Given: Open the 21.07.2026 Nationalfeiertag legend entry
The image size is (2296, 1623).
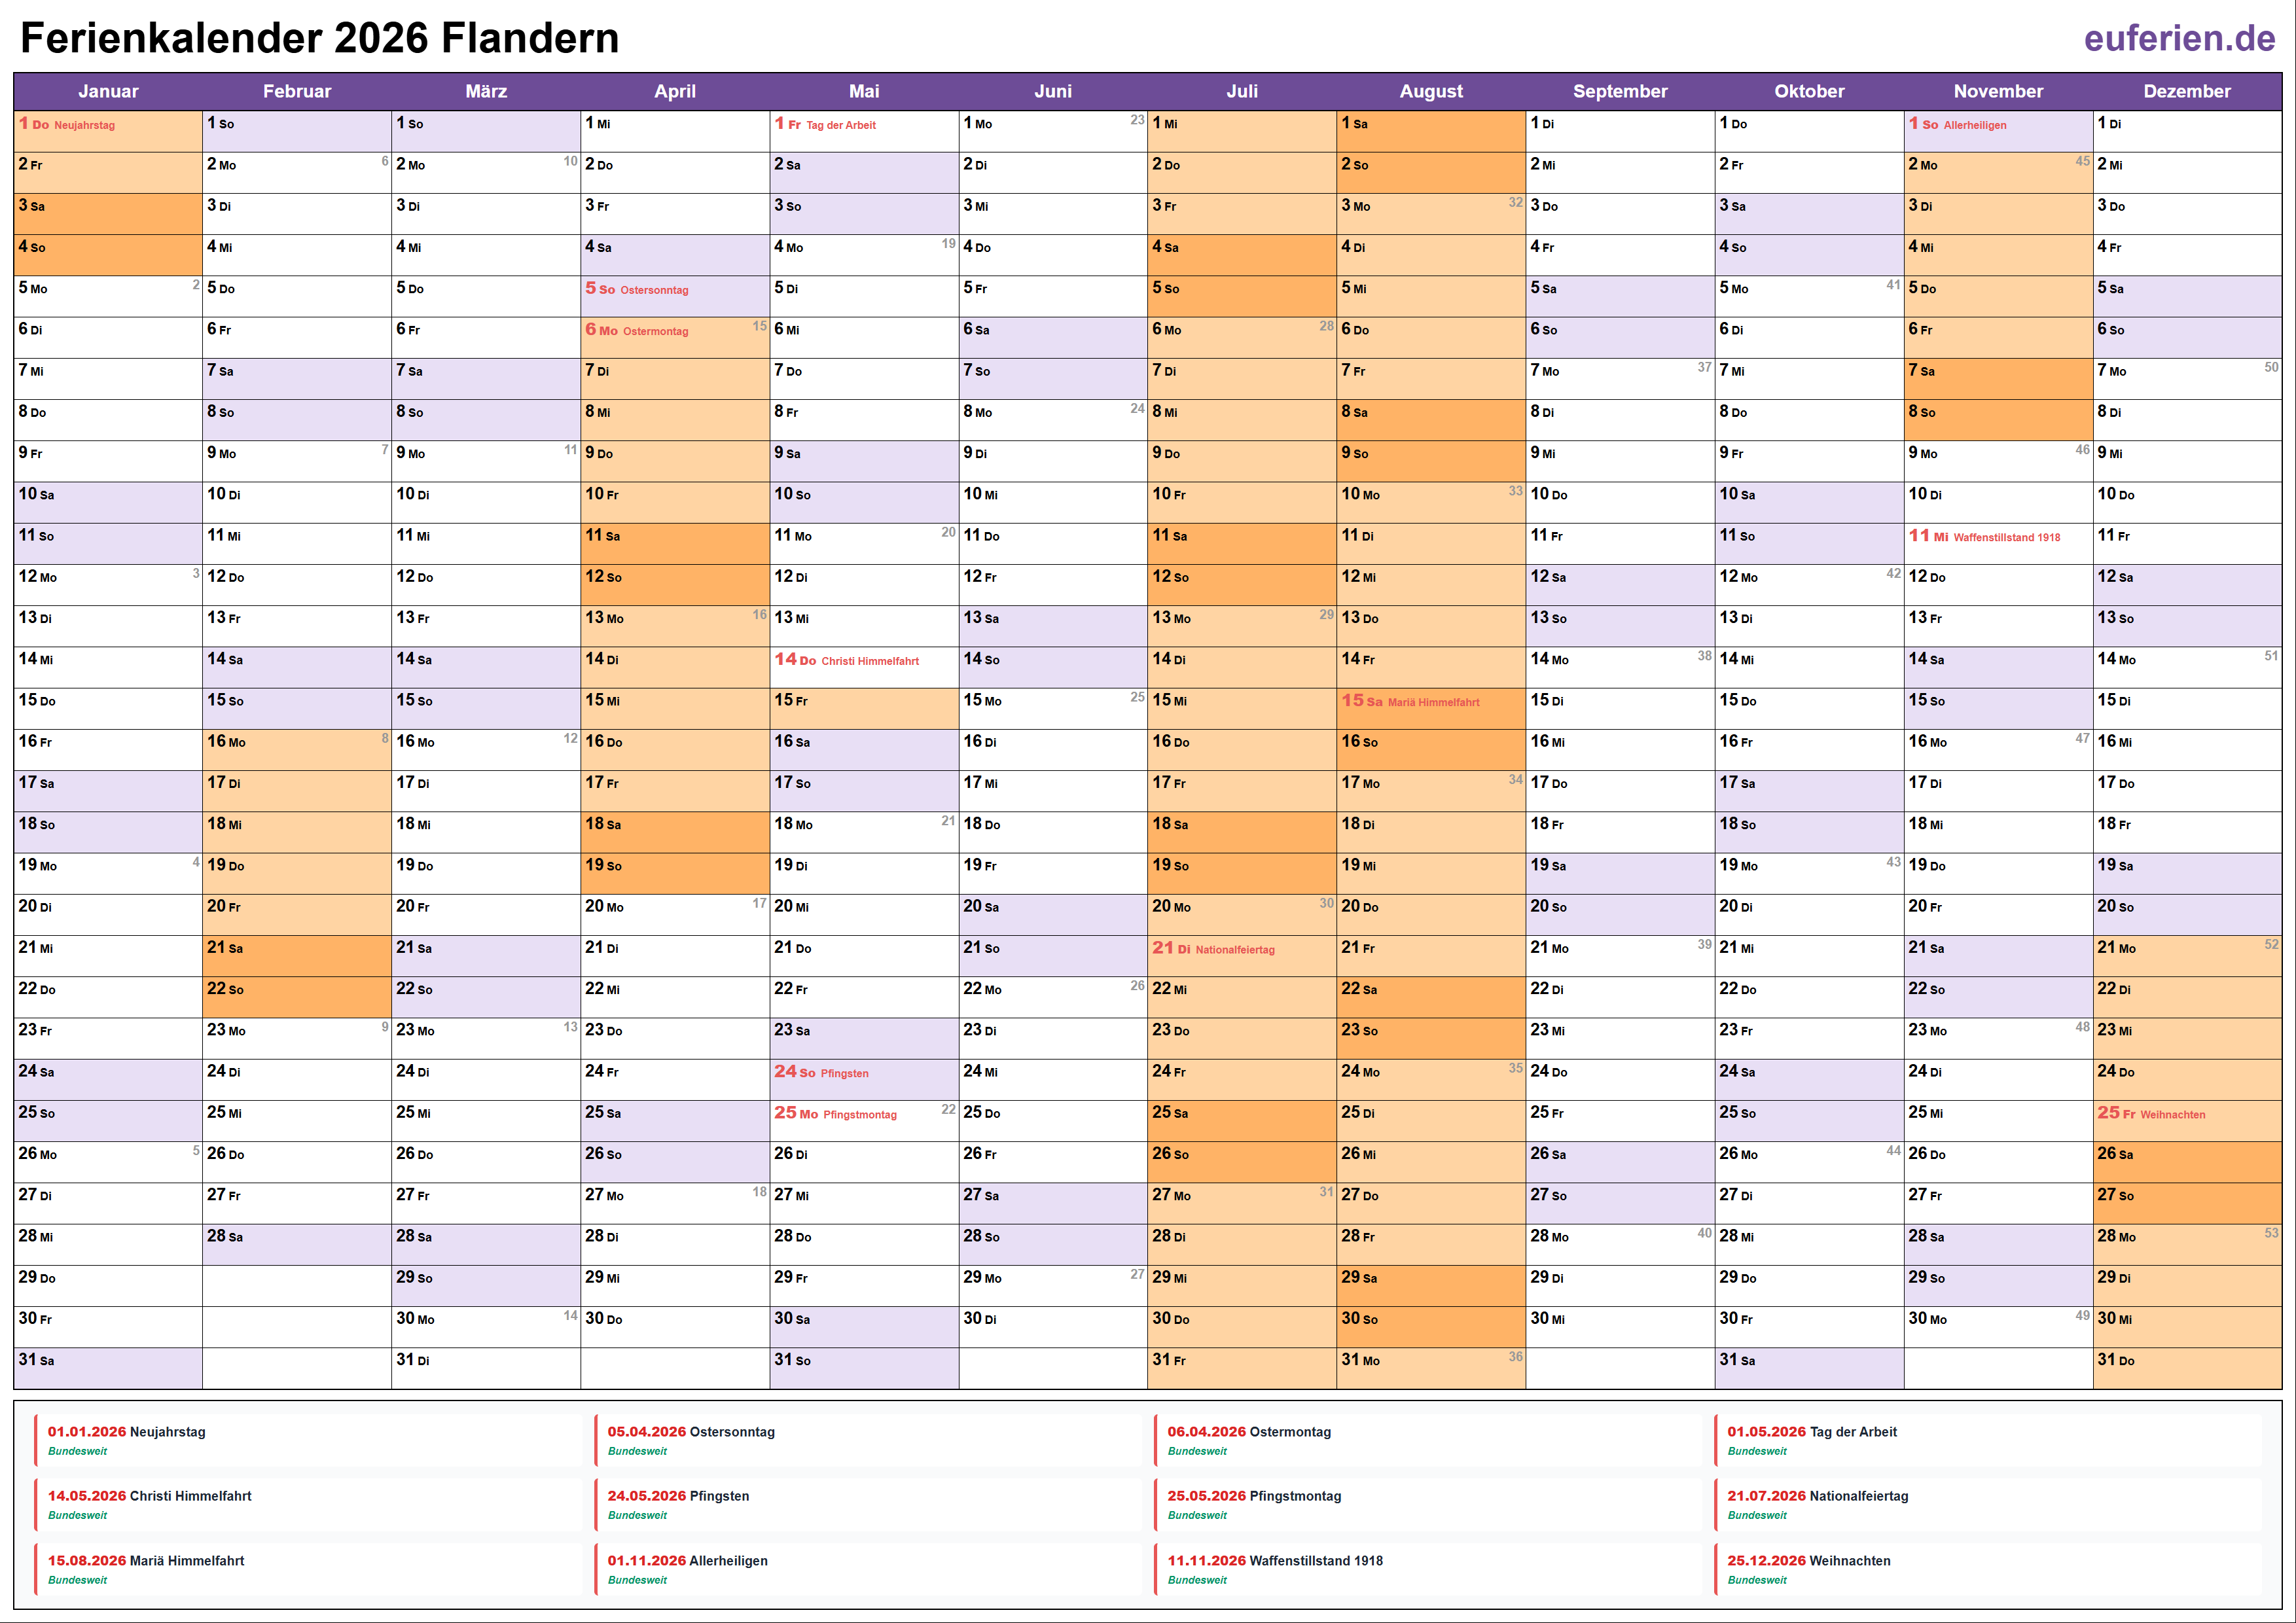Looking at the screenshot, I should [x=1817, y=1504].
